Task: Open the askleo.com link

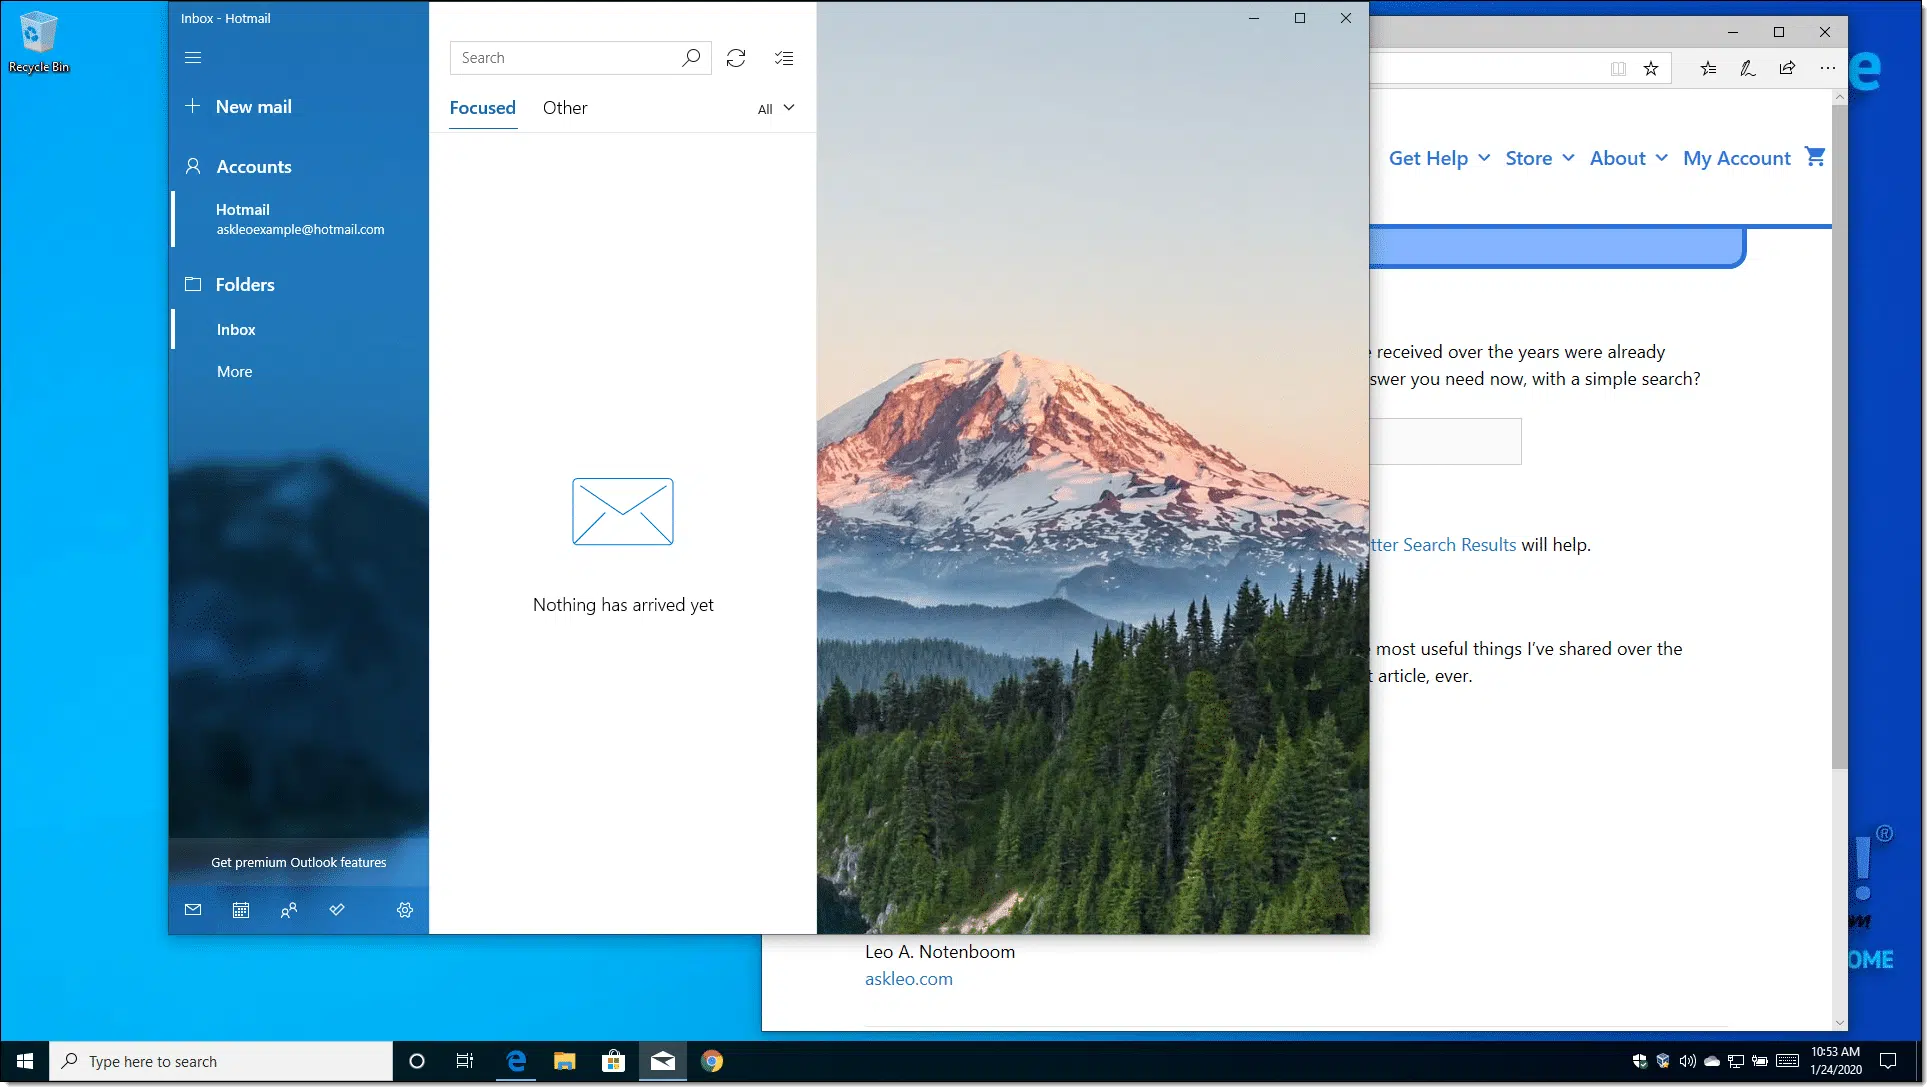Action: pyautogui.click(x=908, y=979)
